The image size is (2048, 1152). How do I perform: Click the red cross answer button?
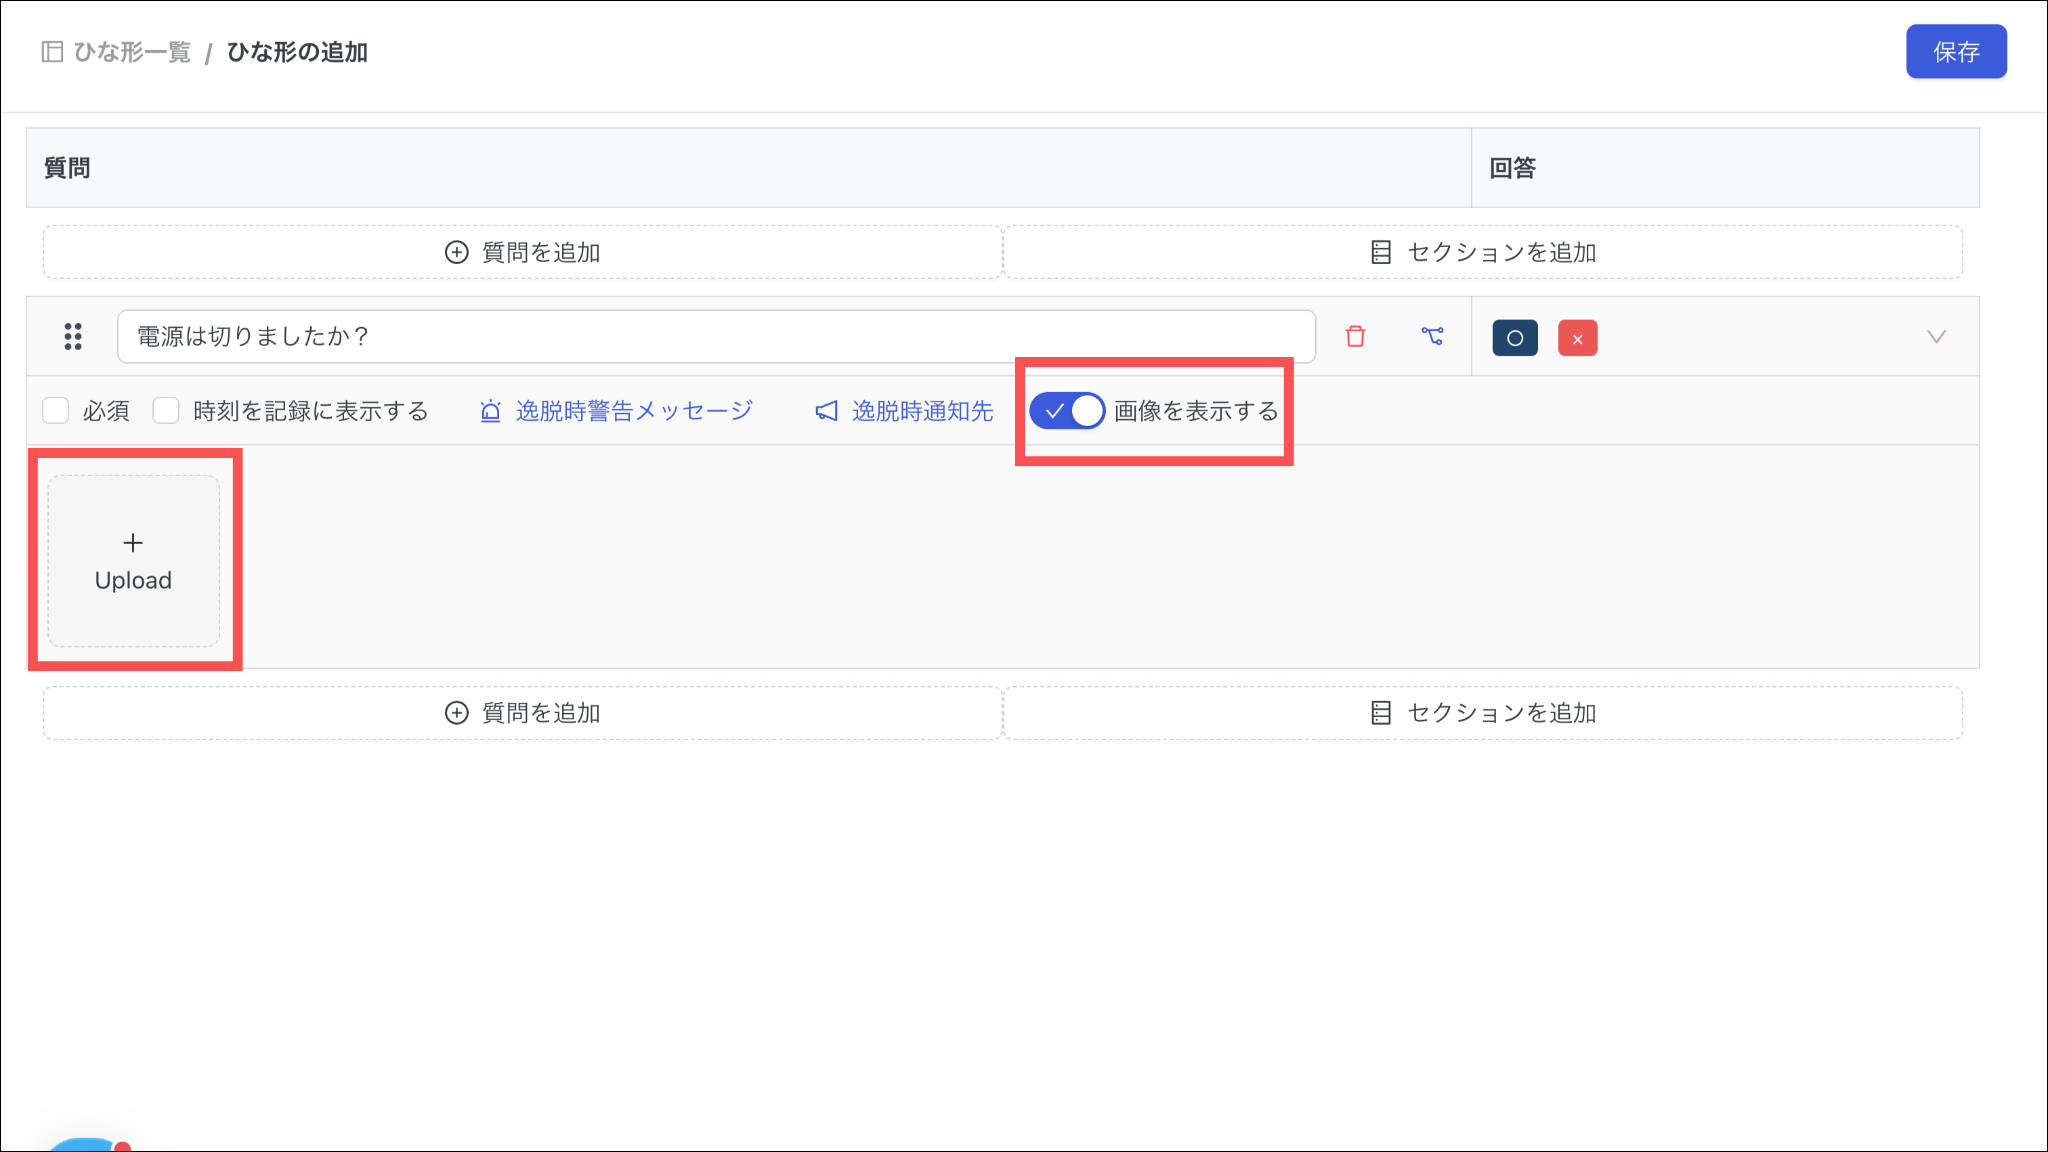(1577, 338)
